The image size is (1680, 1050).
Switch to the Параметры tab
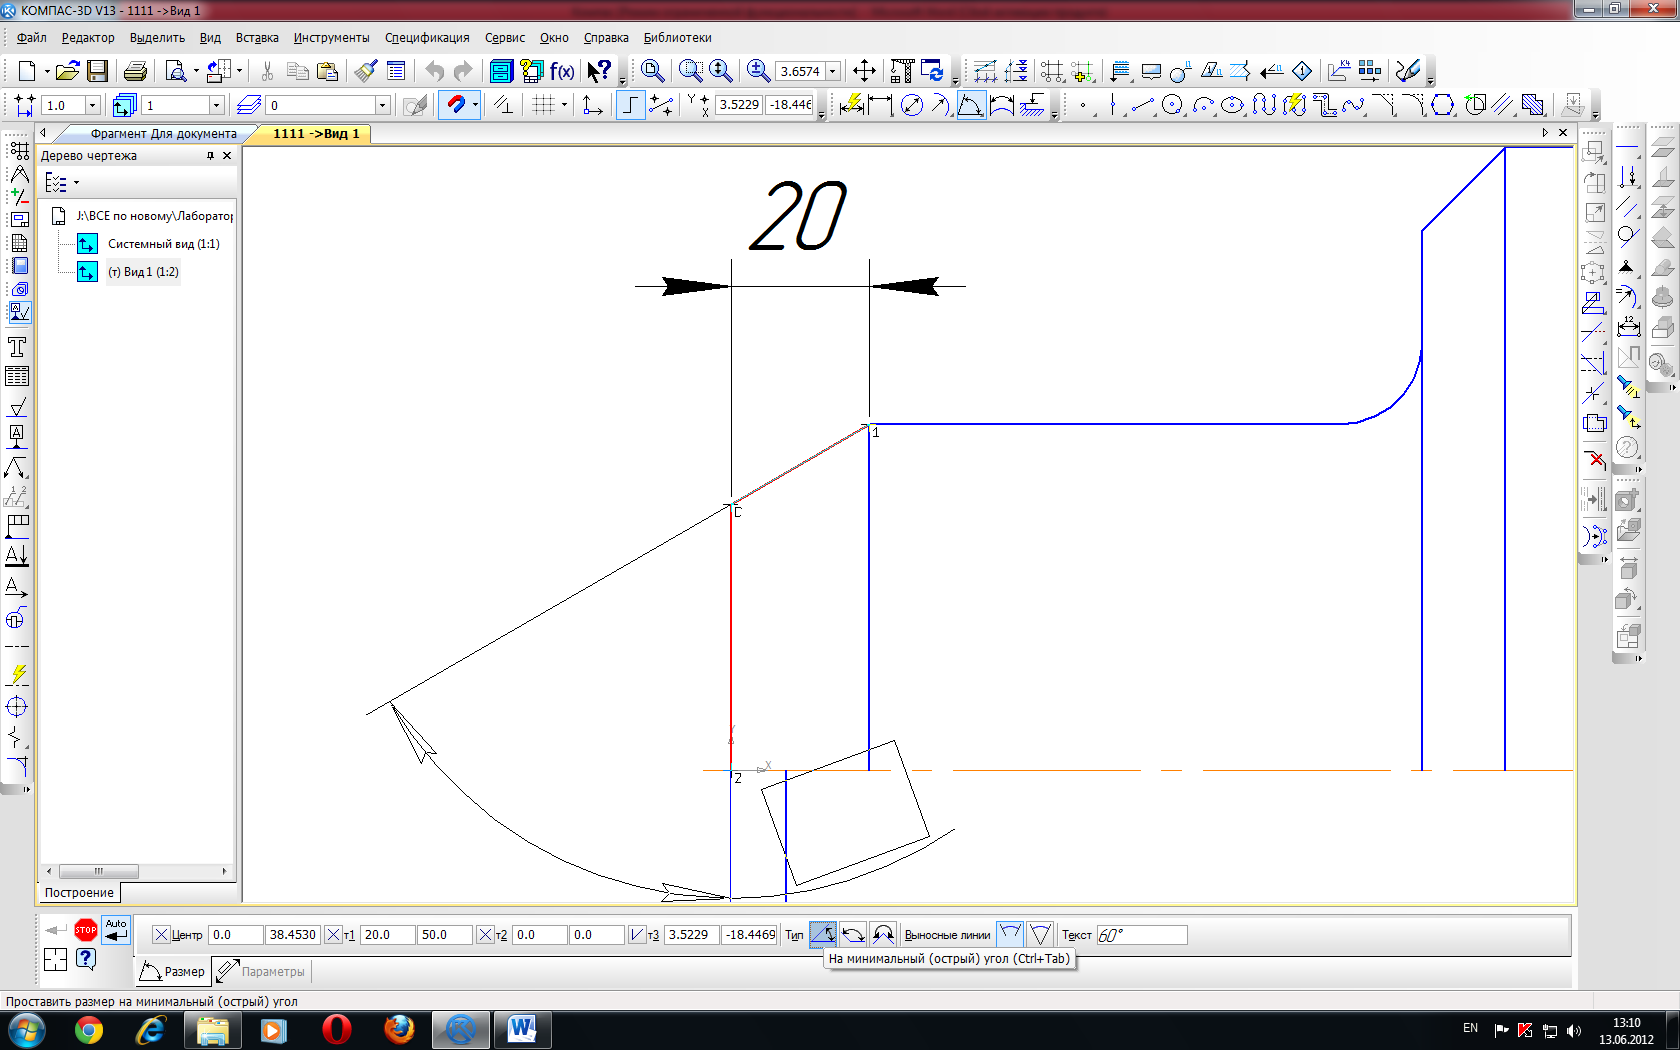263,971
